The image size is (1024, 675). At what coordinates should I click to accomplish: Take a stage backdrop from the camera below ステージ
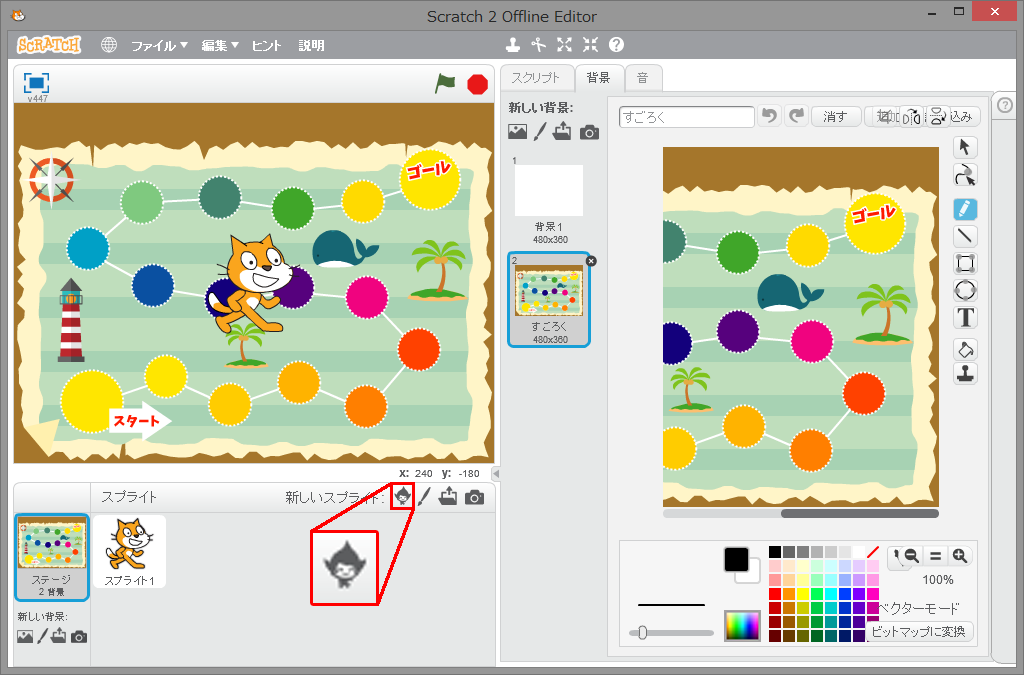[x=79, y=636]
